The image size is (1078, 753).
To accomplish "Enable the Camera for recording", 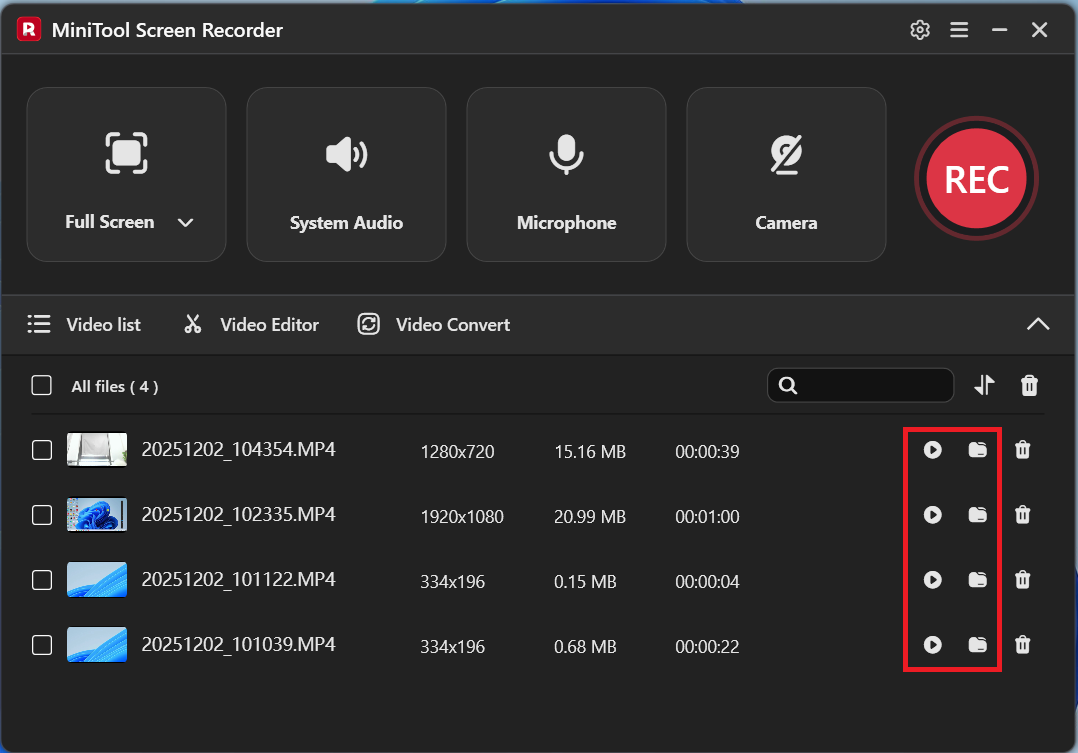I will 786,153.
